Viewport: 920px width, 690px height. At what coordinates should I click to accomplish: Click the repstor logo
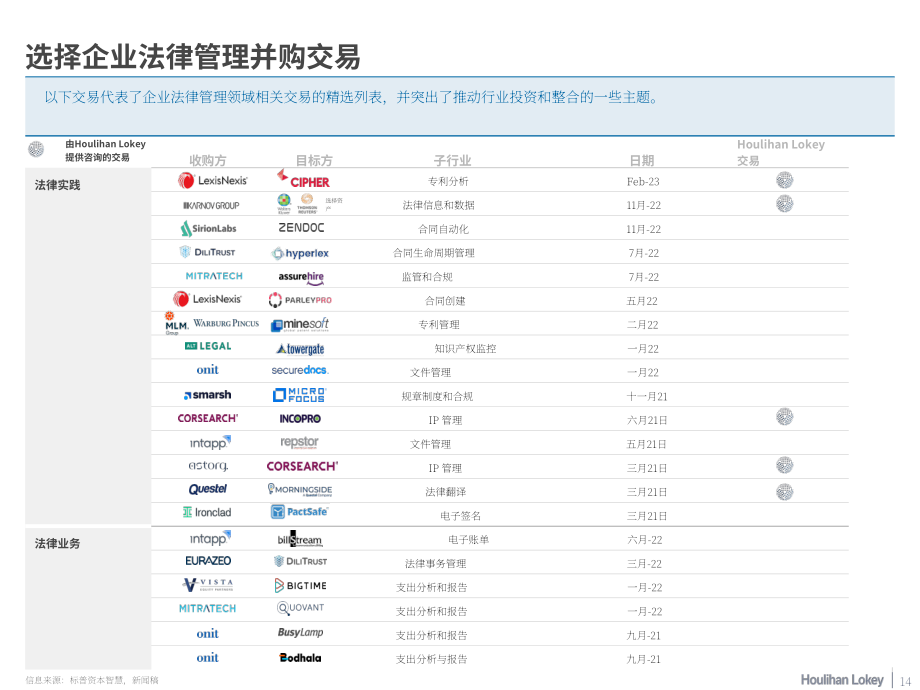click(x=299, y=442)
